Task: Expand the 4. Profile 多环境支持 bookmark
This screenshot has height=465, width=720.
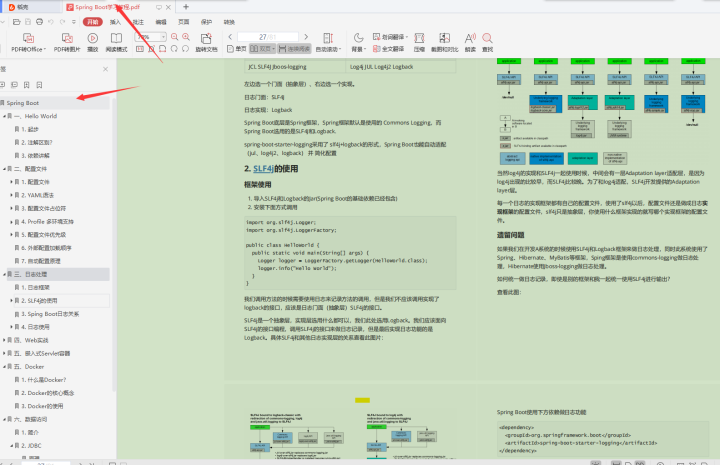Action: tap(11, 222)
